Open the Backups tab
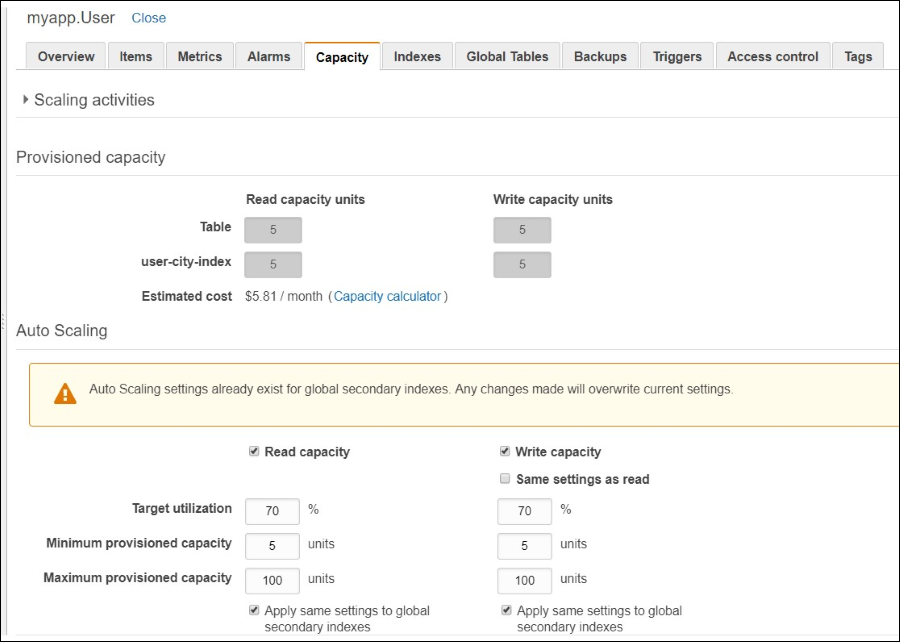The width and height of the screenshot is (900, 642). pyautogui.click(x=600, y=57)
